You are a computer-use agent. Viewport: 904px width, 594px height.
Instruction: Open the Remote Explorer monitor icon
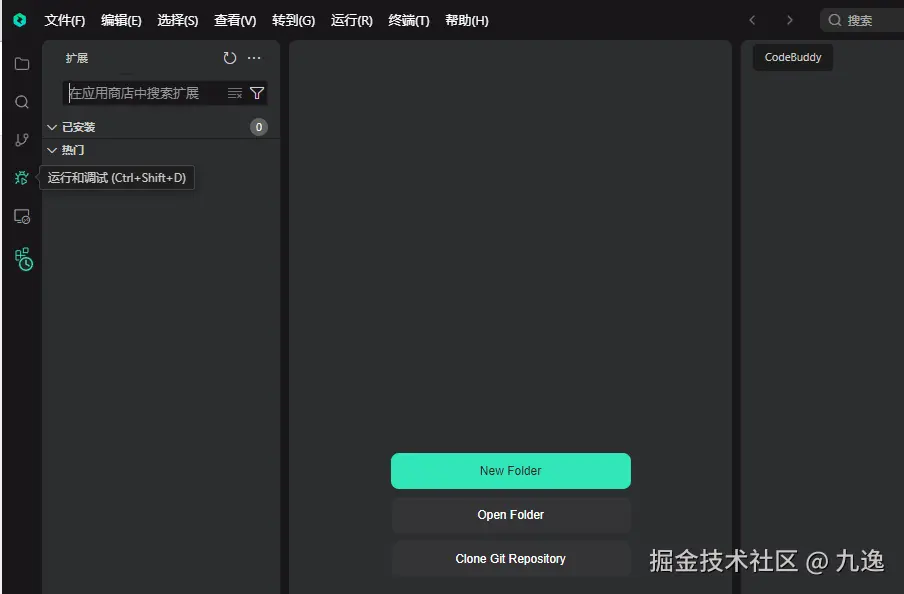pos(22,216)
